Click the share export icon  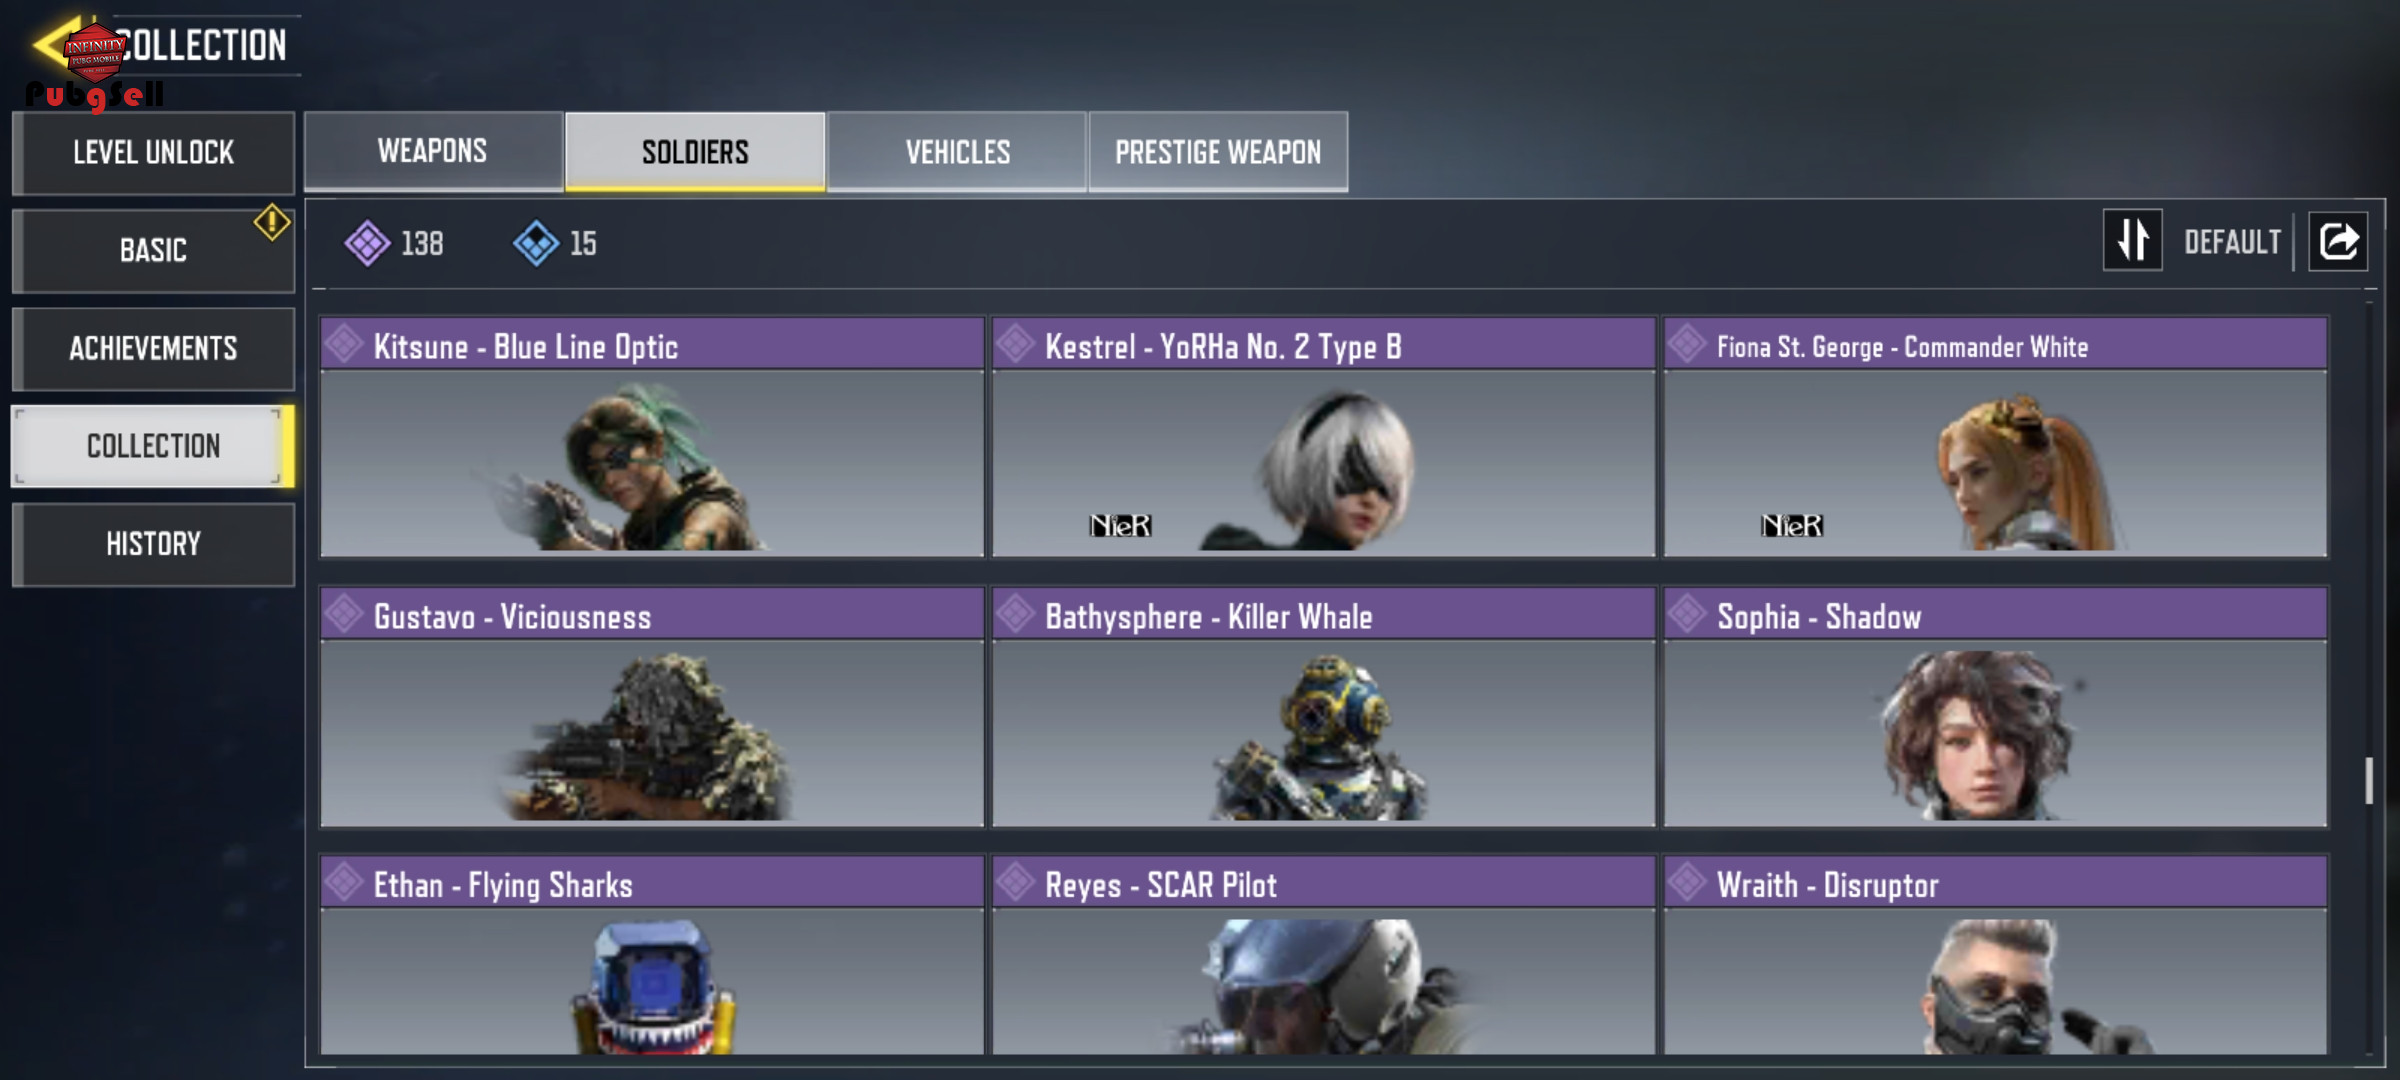tap(2338, 241)
